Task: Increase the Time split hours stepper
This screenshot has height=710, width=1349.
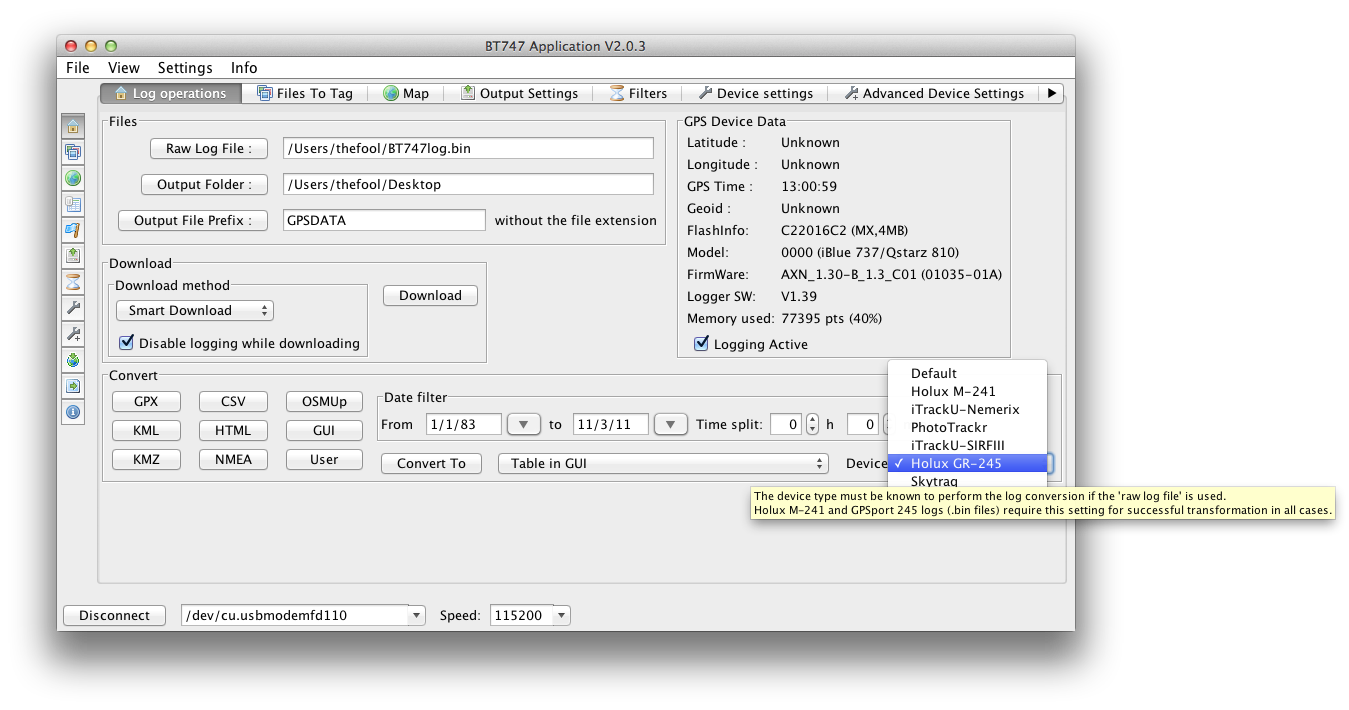Action: (x=812, y=419)
